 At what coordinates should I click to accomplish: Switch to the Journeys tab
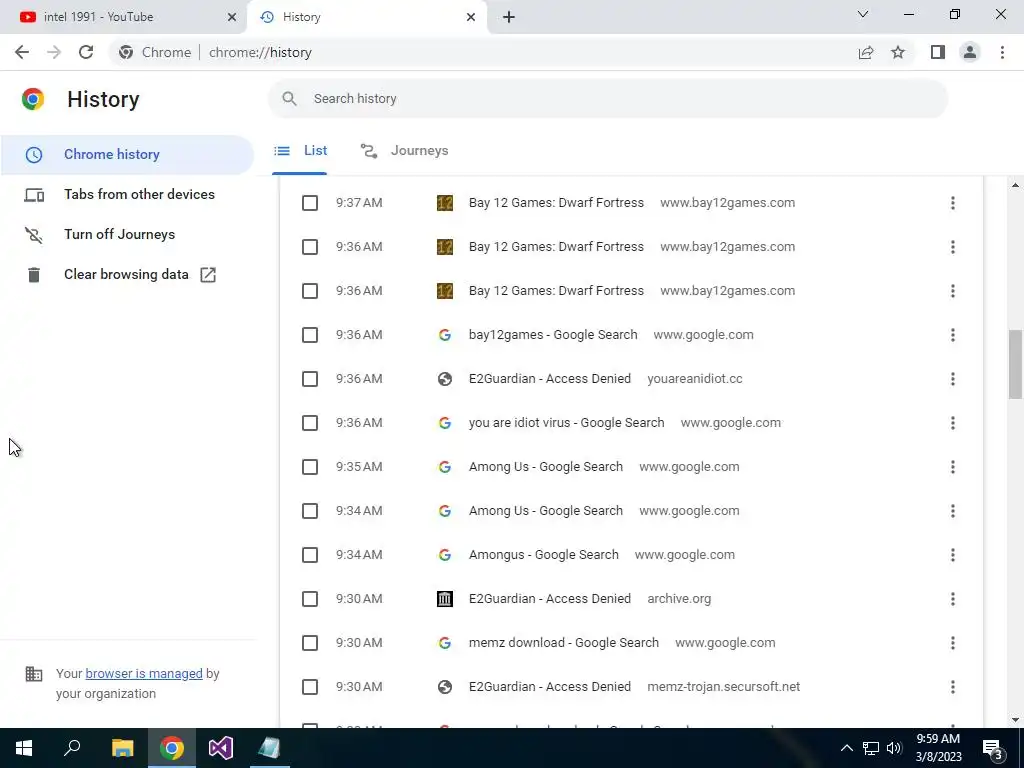[x=404, y=151]
